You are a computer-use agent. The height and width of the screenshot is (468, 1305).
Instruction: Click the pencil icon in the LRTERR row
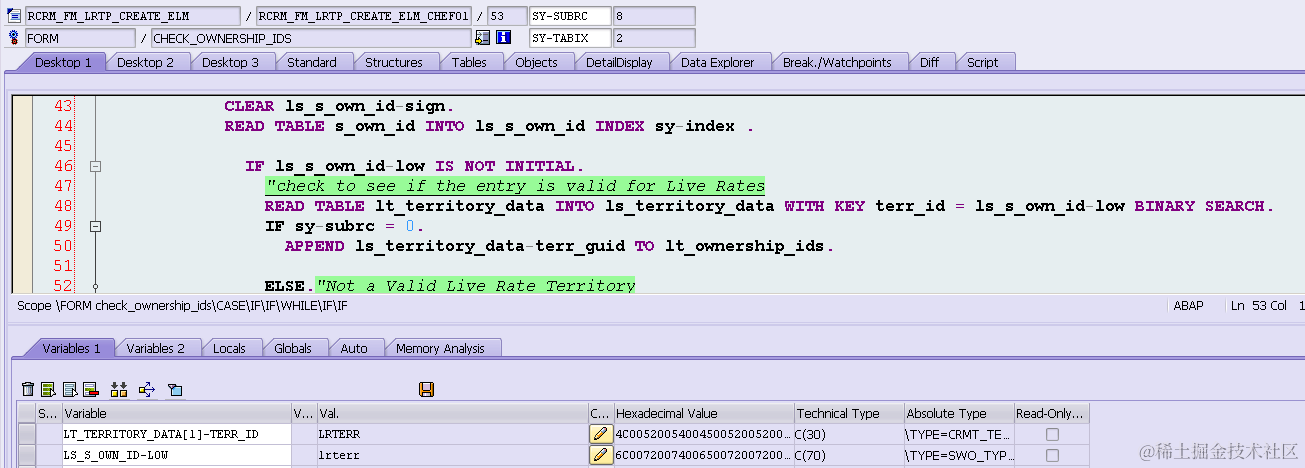[x=600, y=434]
